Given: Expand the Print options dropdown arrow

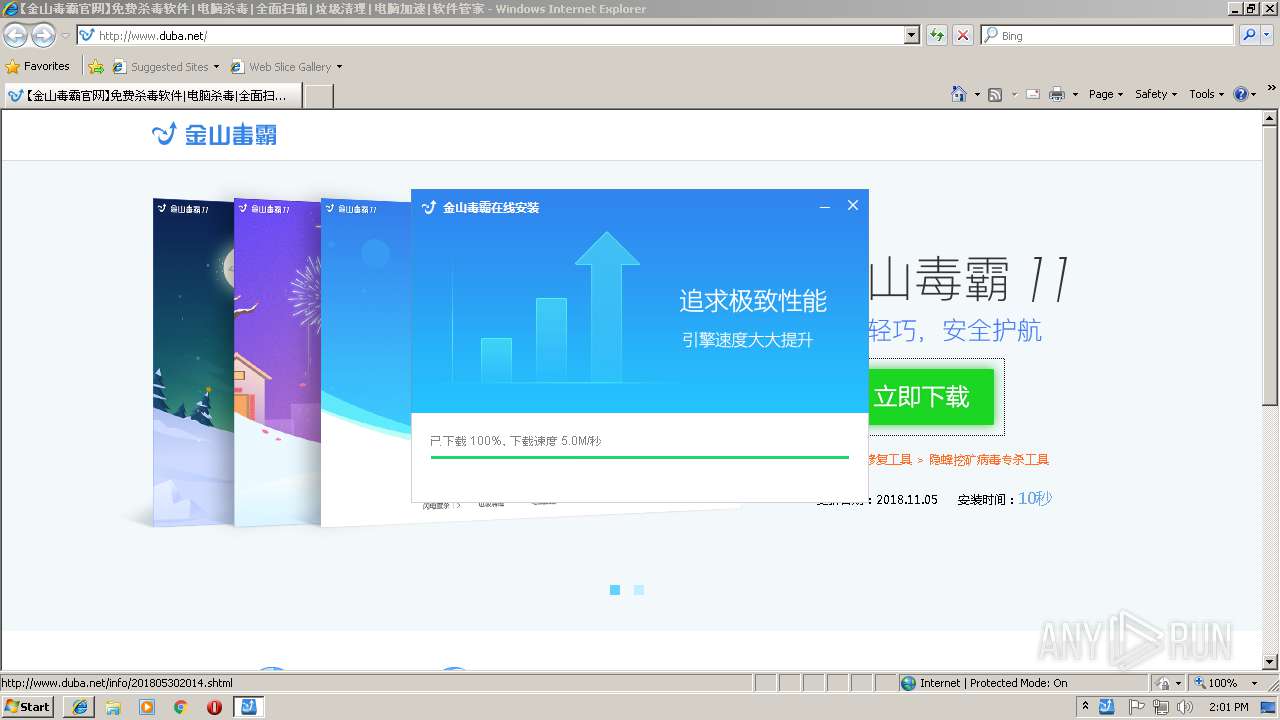Looking at the screenshot, I should pos(1075,94).
